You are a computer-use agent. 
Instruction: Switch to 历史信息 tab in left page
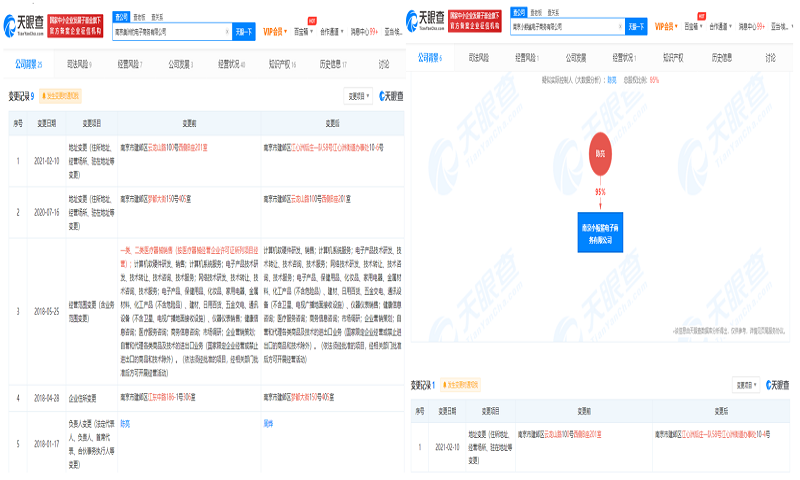[333, 64]
